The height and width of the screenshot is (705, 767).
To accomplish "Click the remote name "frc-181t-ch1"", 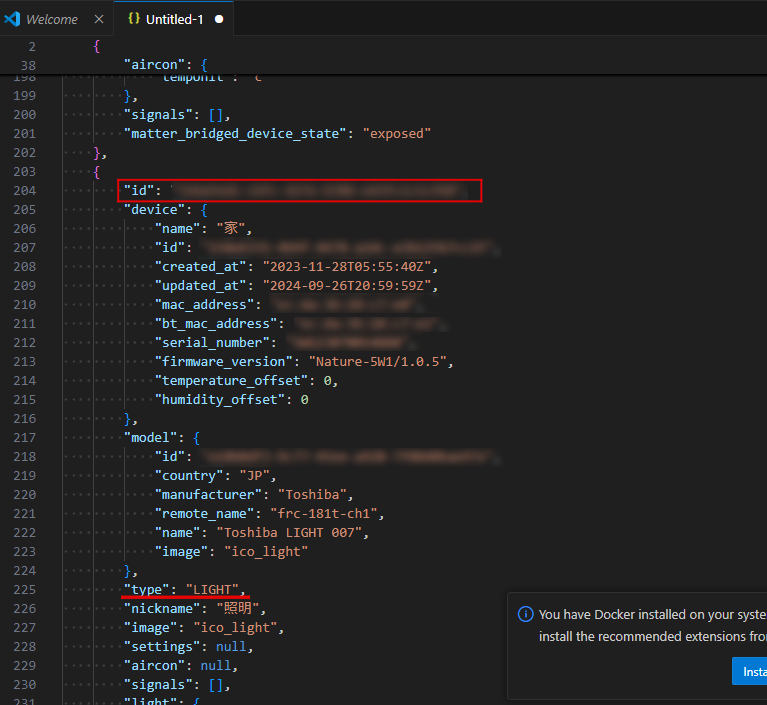I will 324,514.
